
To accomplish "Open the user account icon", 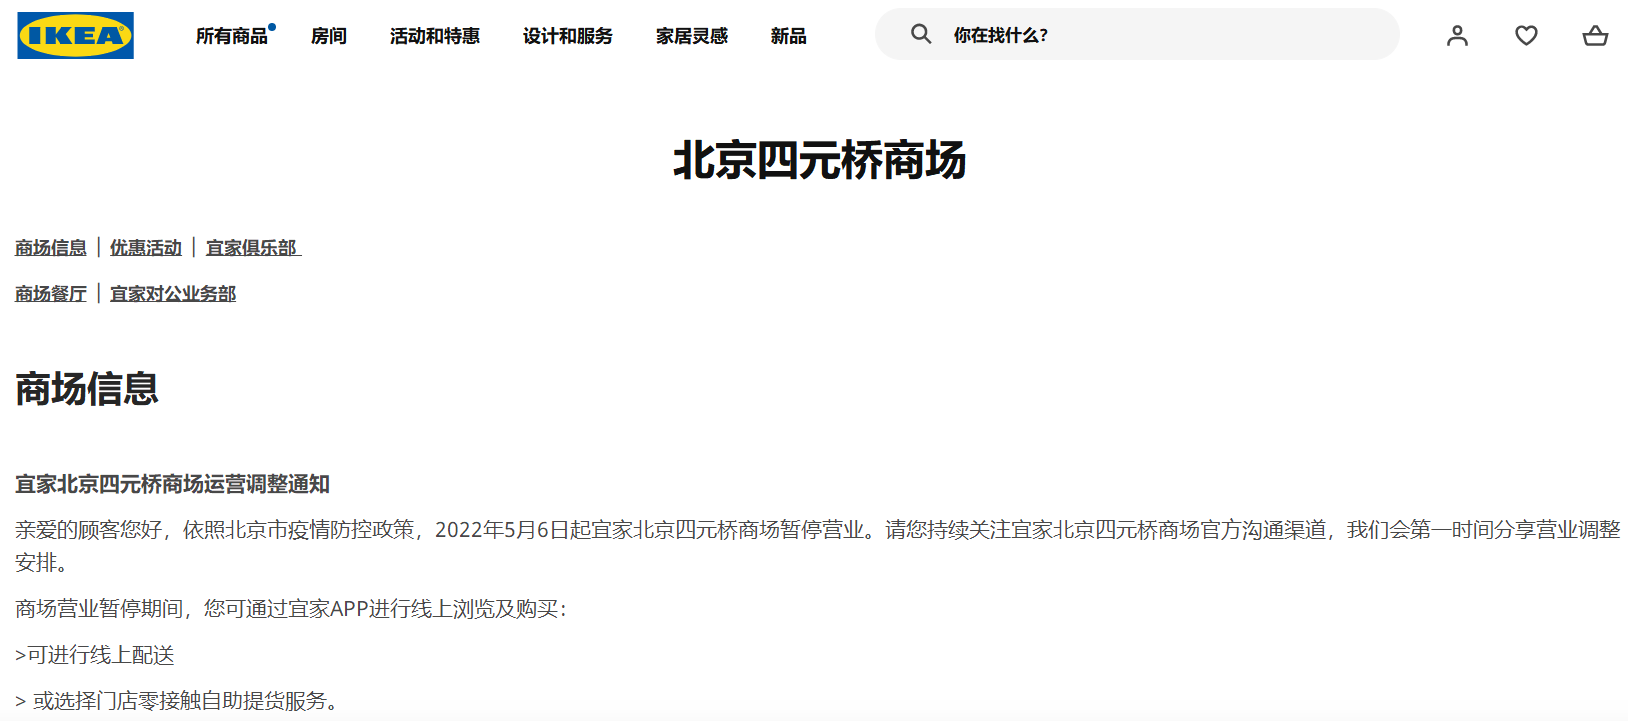I will pos(1457,36).
